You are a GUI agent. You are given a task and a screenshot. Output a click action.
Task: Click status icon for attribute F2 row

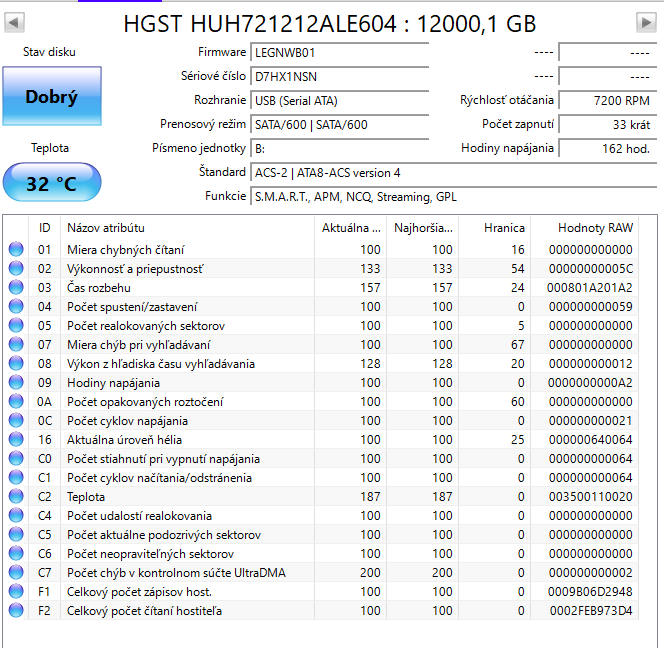point(16,610)
